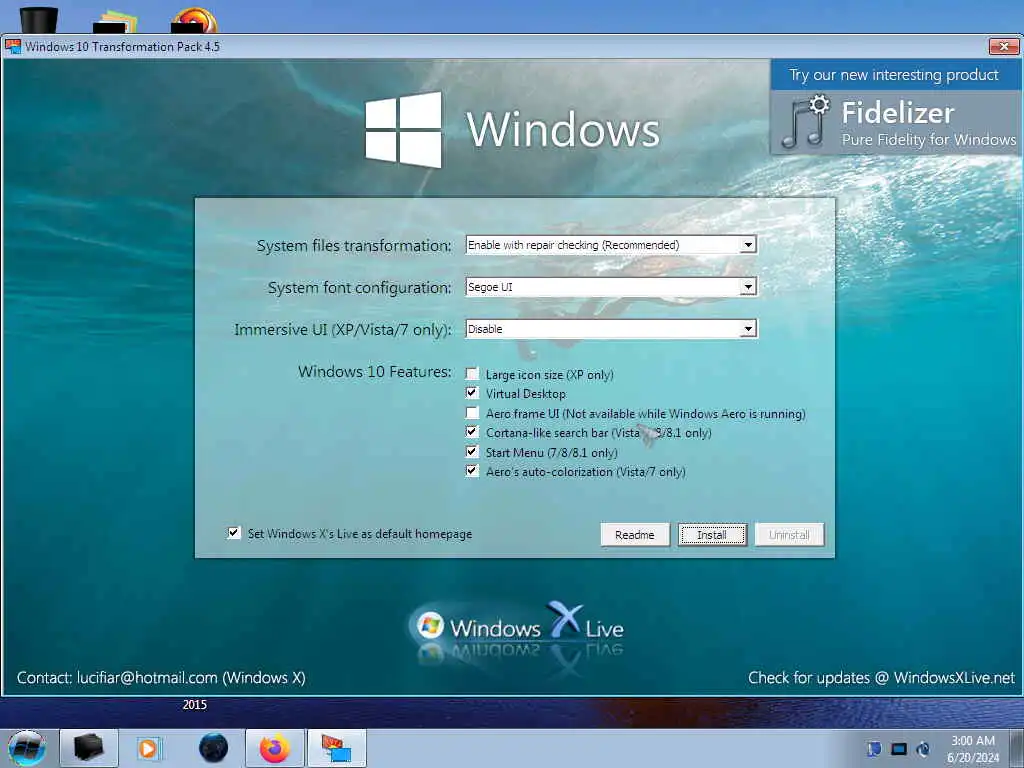Enable Large icon size (XP only)
Viewport: 1024px width, 768px height.
tap(472, 374)
